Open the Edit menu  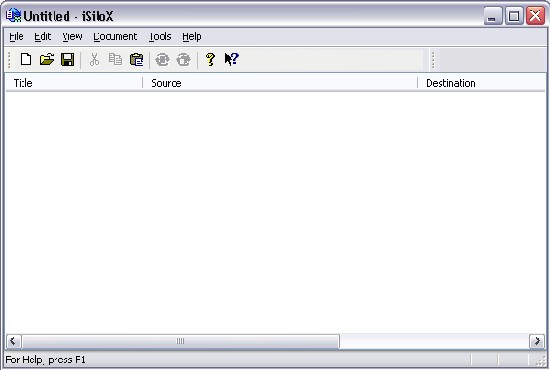tap(42, 36)
